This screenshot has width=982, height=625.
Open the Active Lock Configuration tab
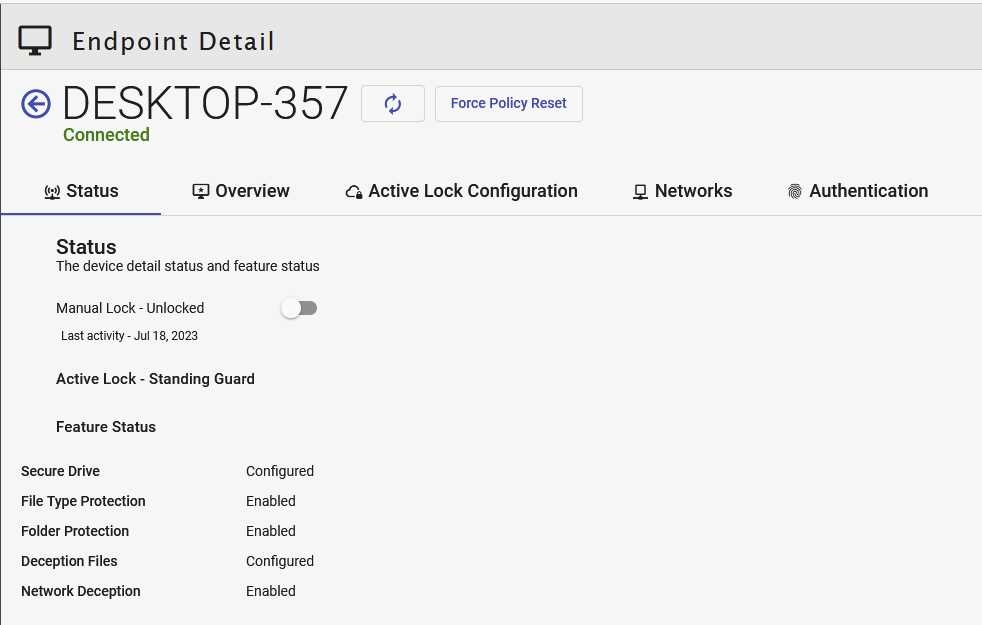point(472,191)
